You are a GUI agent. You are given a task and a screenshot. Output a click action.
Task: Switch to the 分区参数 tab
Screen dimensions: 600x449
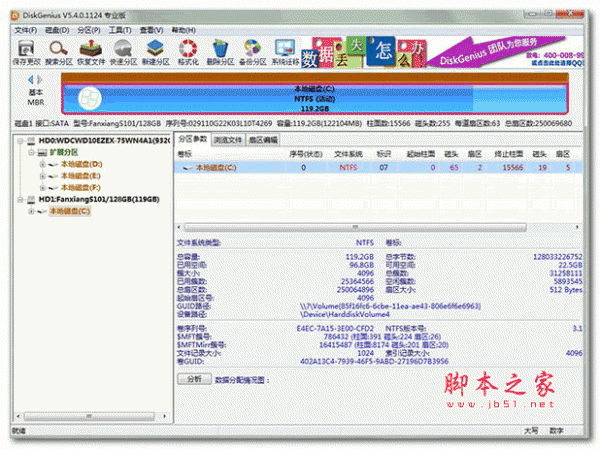point(192,139)
